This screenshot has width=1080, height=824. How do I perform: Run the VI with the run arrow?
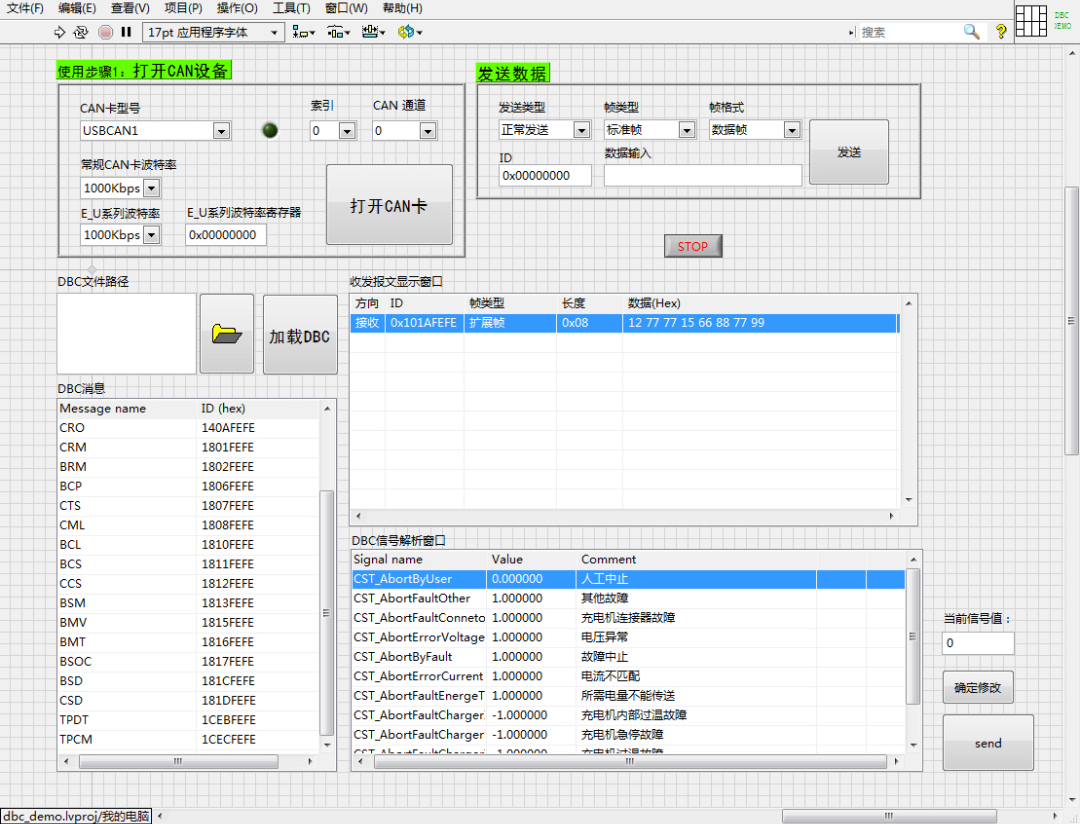pyautogui.click(x=60, y=31)
